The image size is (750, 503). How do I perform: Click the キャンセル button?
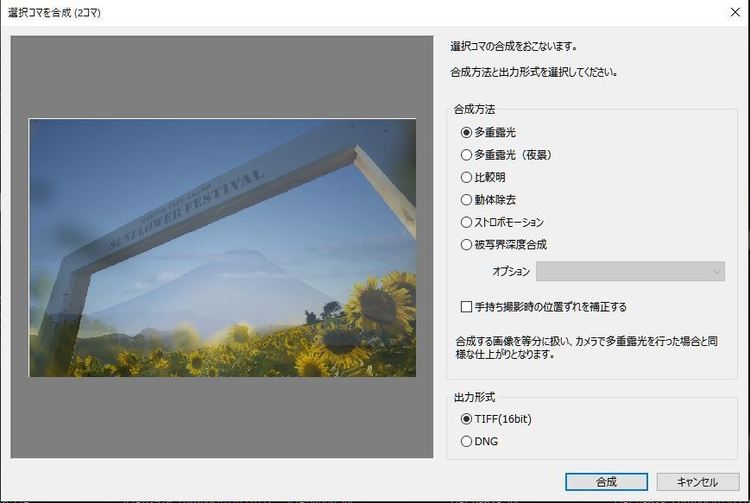tap(697, 482)
